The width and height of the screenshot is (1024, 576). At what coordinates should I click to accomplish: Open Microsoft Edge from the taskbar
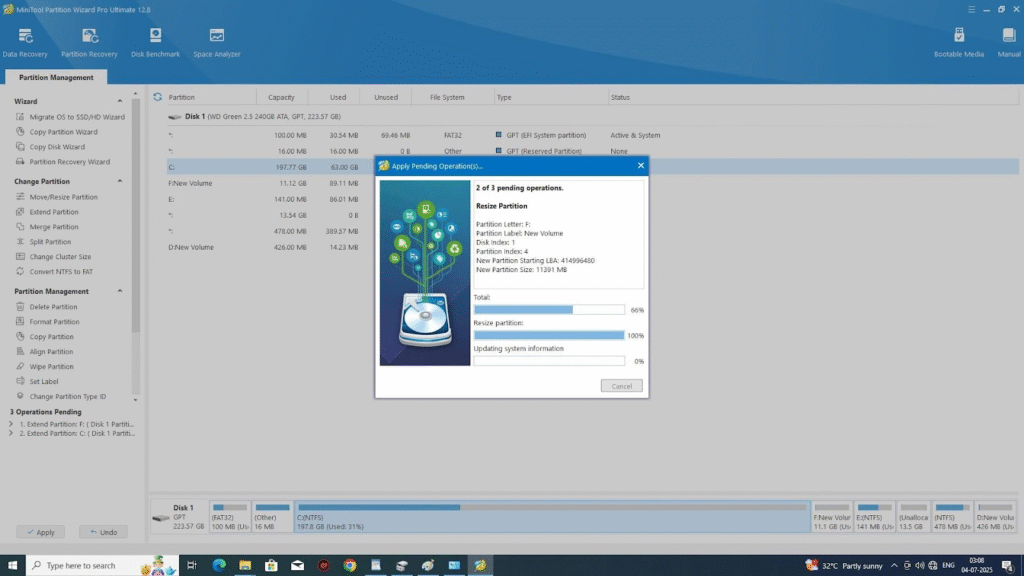(219, 566)
